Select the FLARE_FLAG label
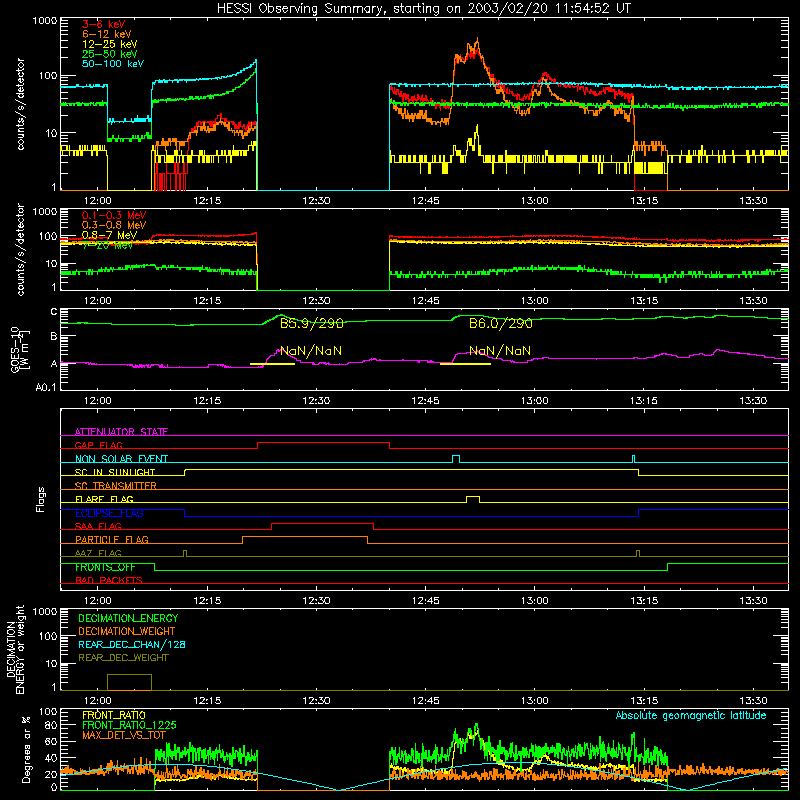 pyautogui.click(x=104, y=499)
